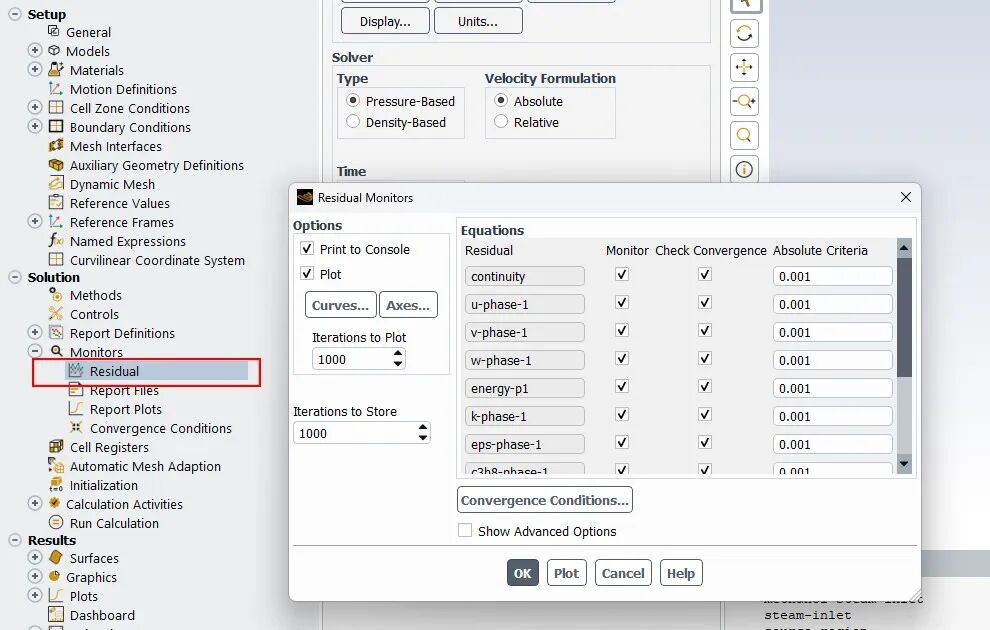Select the pan view arrows icon
The width and height of the screenshot is (990, 630).
click(744, 68)
